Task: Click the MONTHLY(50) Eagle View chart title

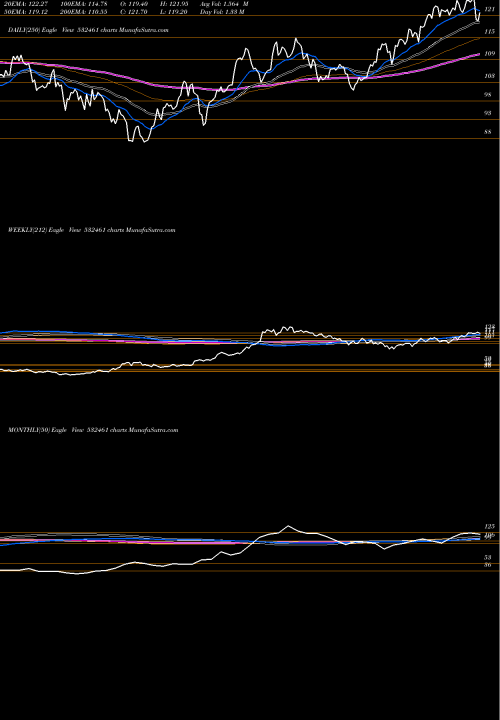Action: [x=93, y=430]
